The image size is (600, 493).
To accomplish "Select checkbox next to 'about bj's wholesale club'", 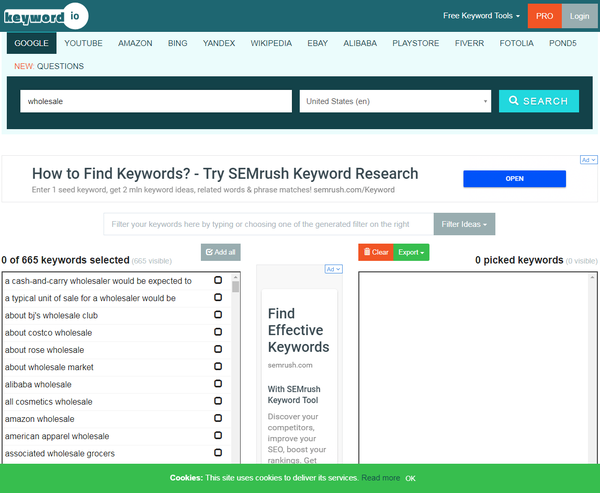I will click(218, 315).
